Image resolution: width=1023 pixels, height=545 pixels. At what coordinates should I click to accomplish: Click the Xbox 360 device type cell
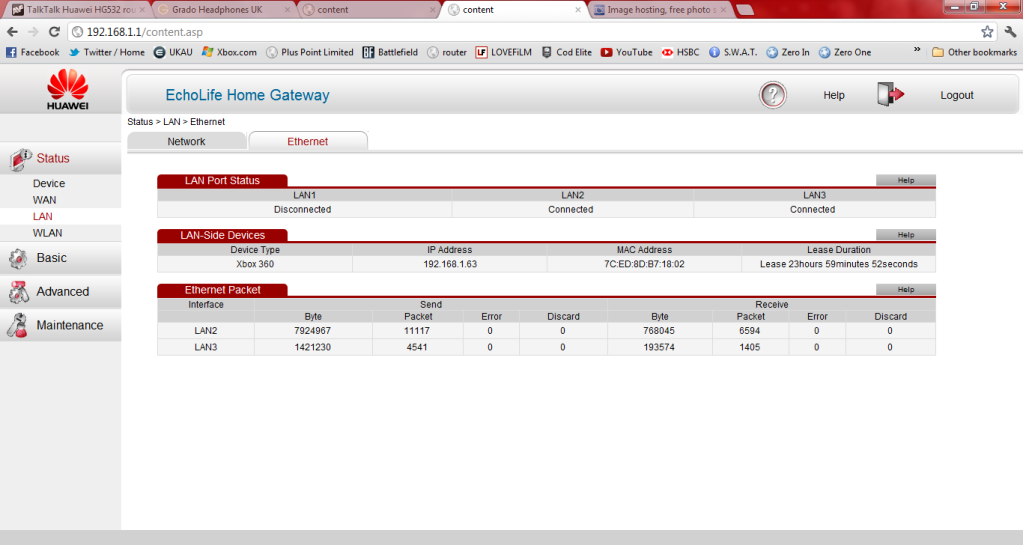255,264
